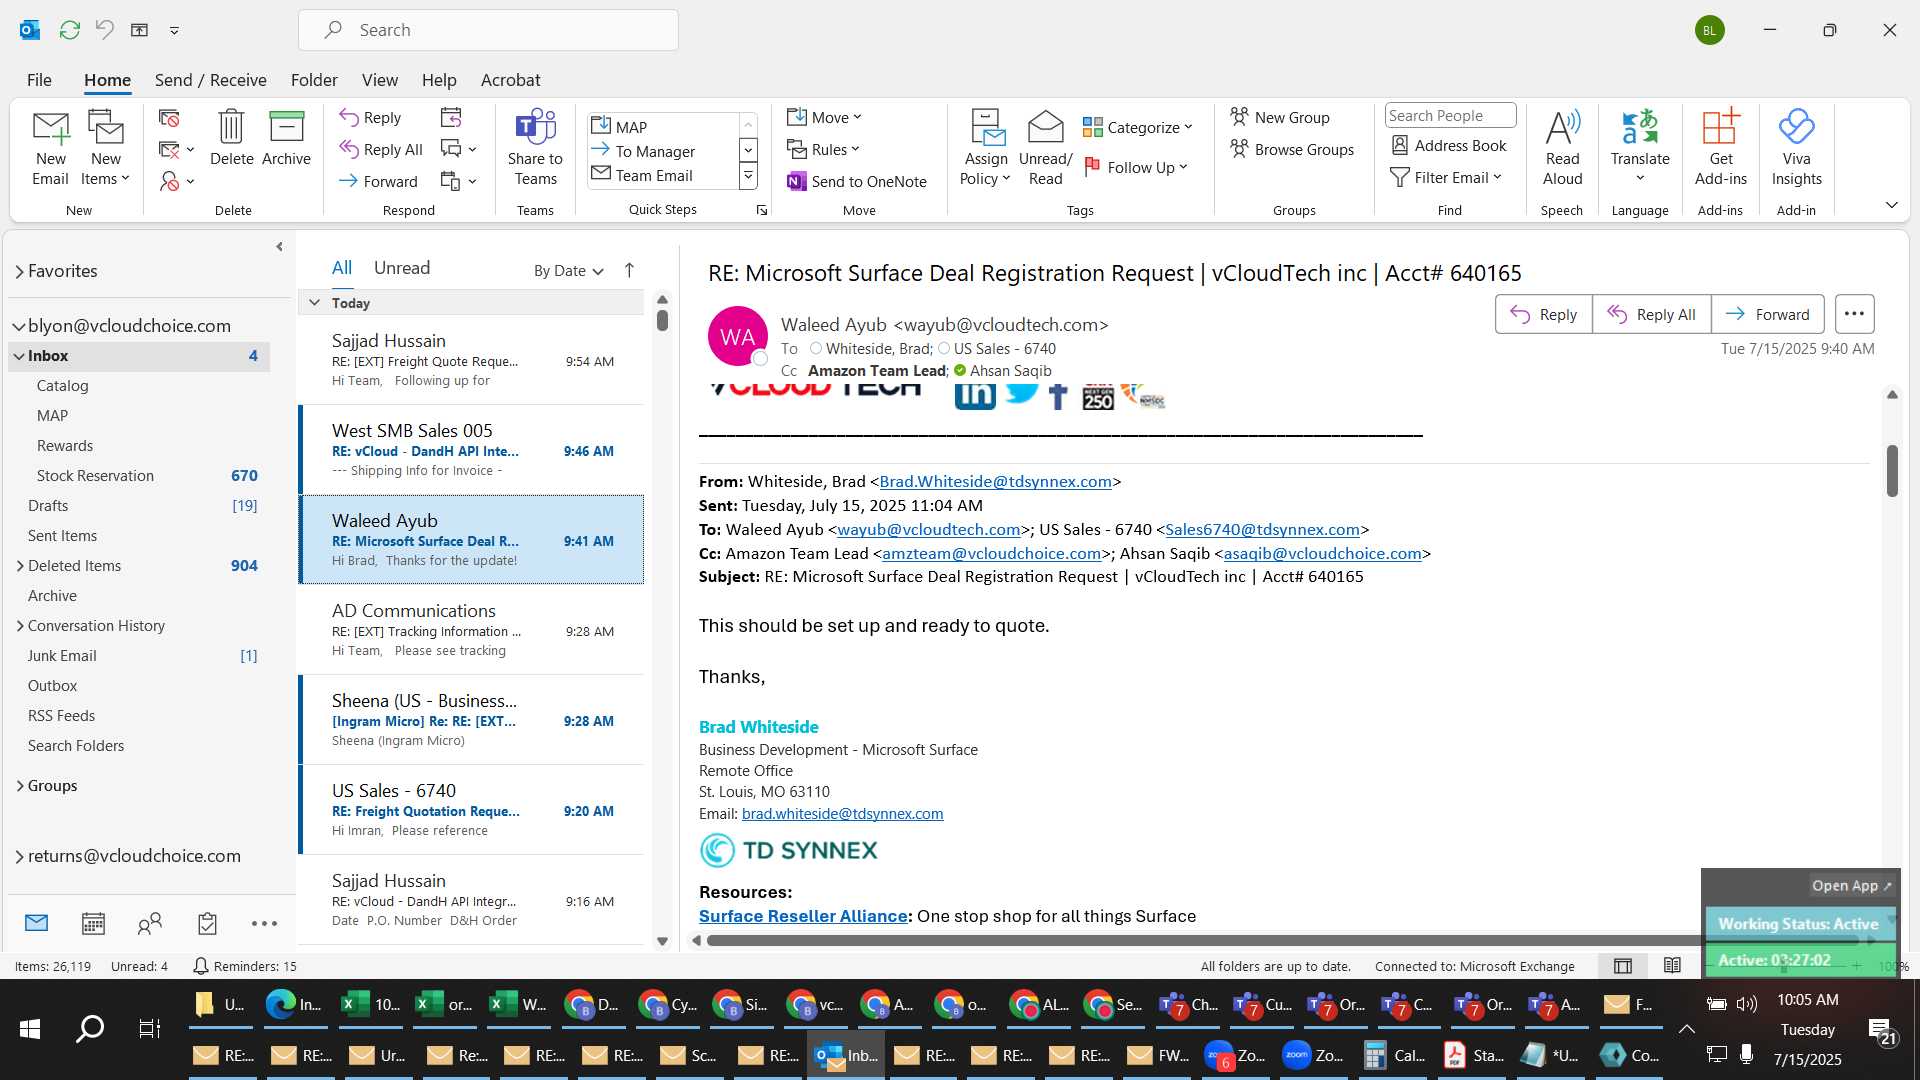Open the File menu tab
The width and height of the screenshot is (1920, 1080).
39,80
